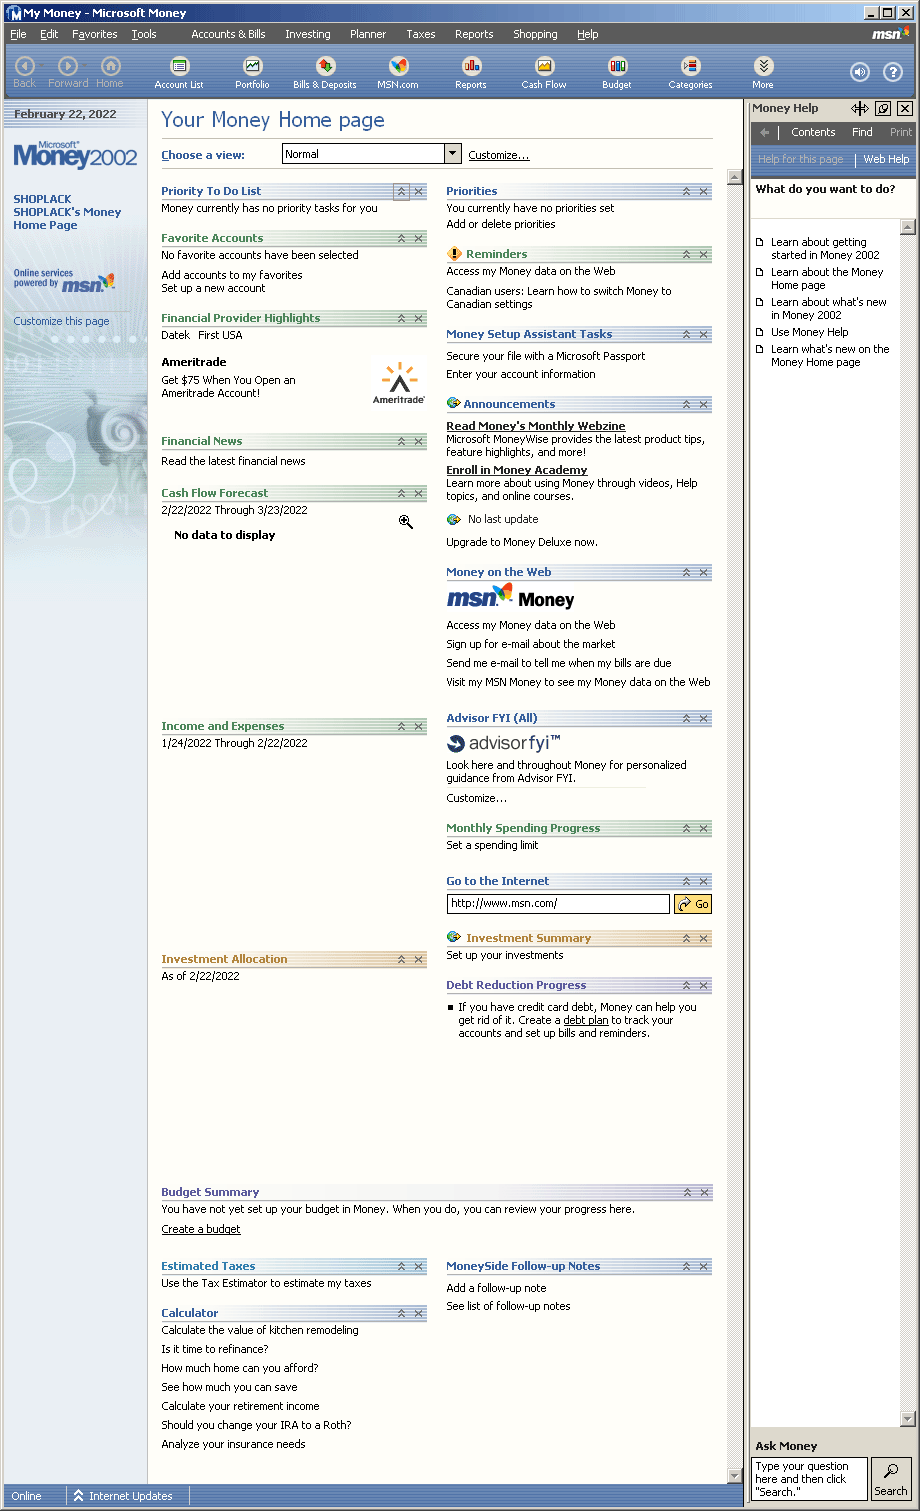Click the magnifier icon in Cash Flow Forecast
Viewport: 920px width, 1511px height.
point(406,522)
